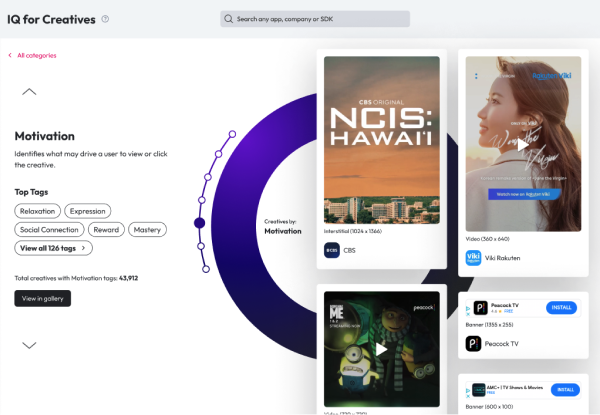
Task: Click the Video (360 x 640) label
Action: point(488,239)
